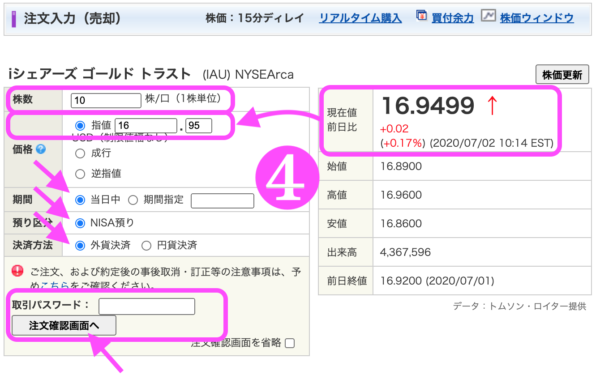The height and width of the screenshot is (383, 600).
Task: Open the リアルタイム購入 link
Action: click(360, 18)
